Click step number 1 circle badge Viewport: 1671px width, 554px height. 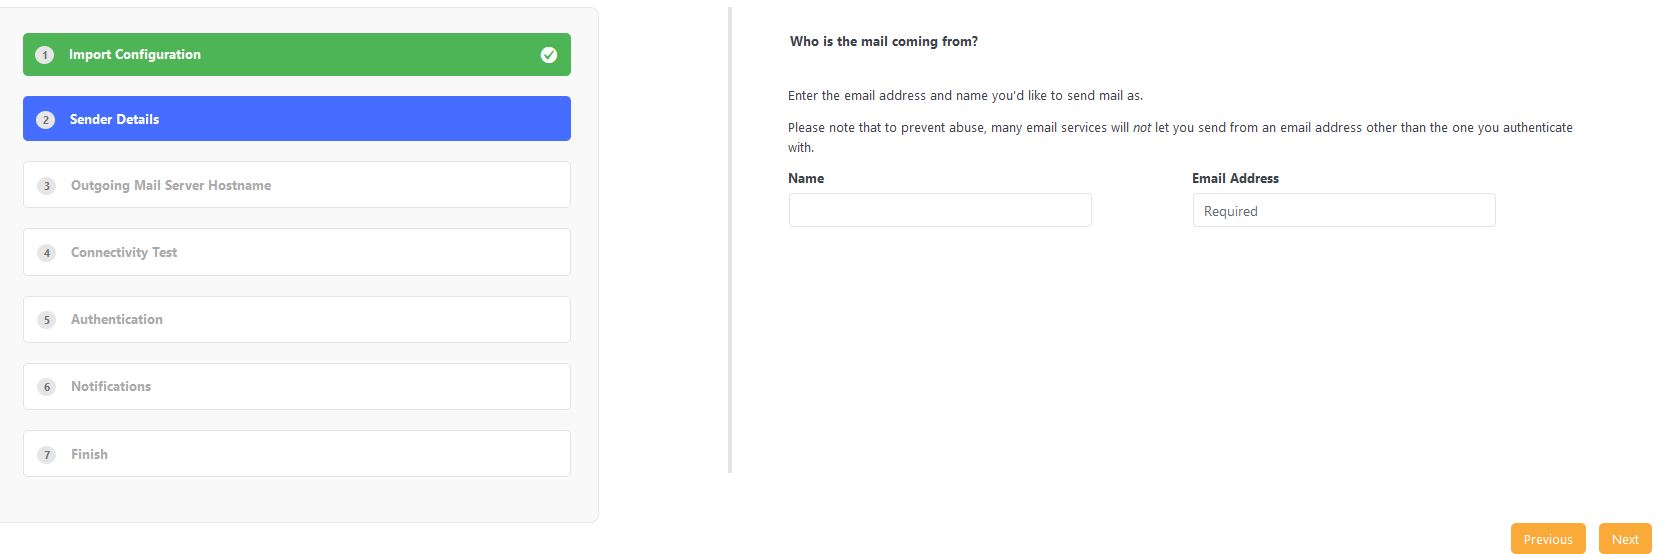tap(44, 55)
